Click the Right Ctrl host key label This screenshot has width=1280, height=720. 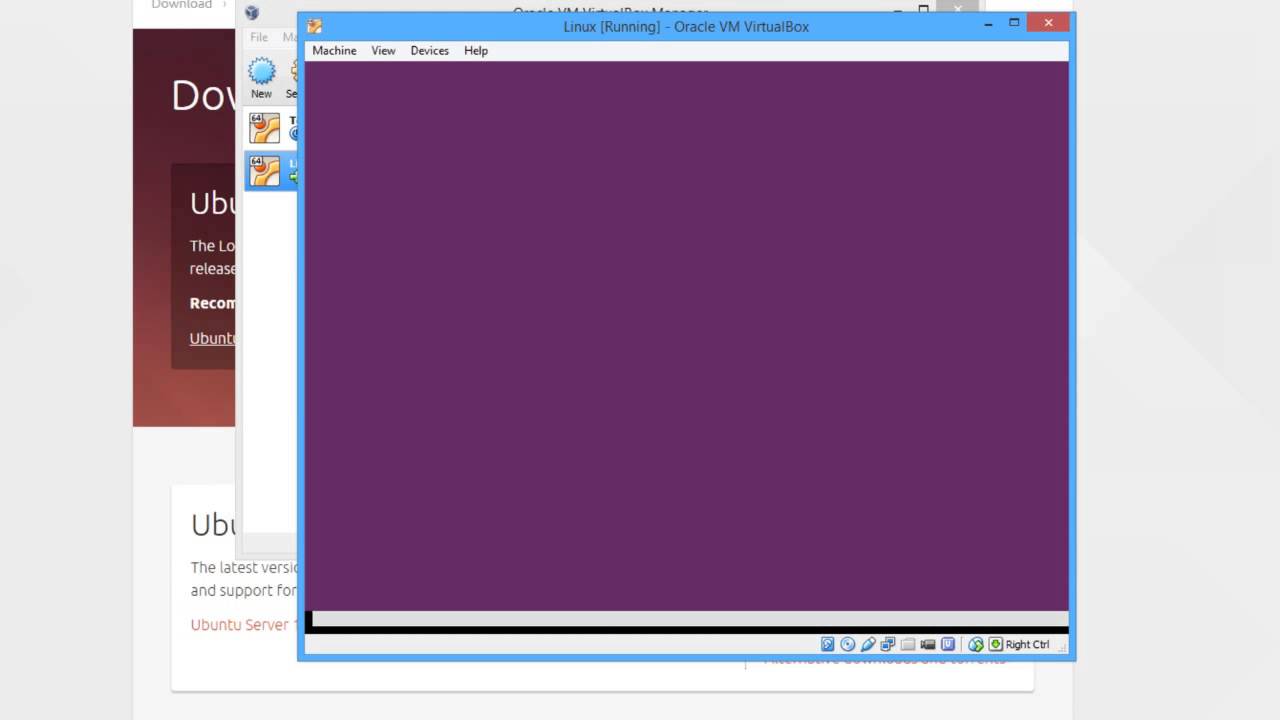(1028, 645)
